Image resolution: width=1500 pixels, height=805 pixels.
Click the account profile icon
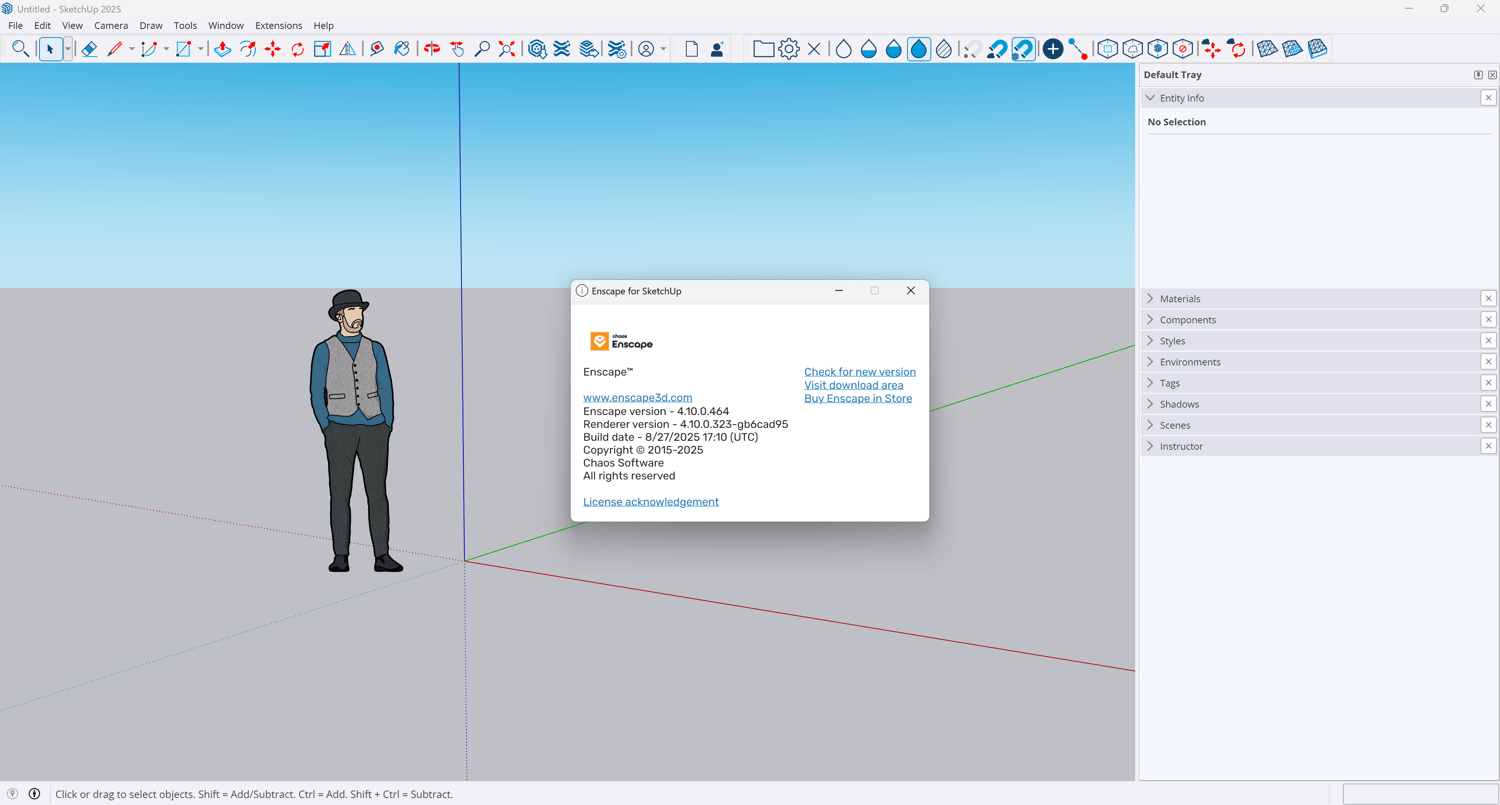646,49
